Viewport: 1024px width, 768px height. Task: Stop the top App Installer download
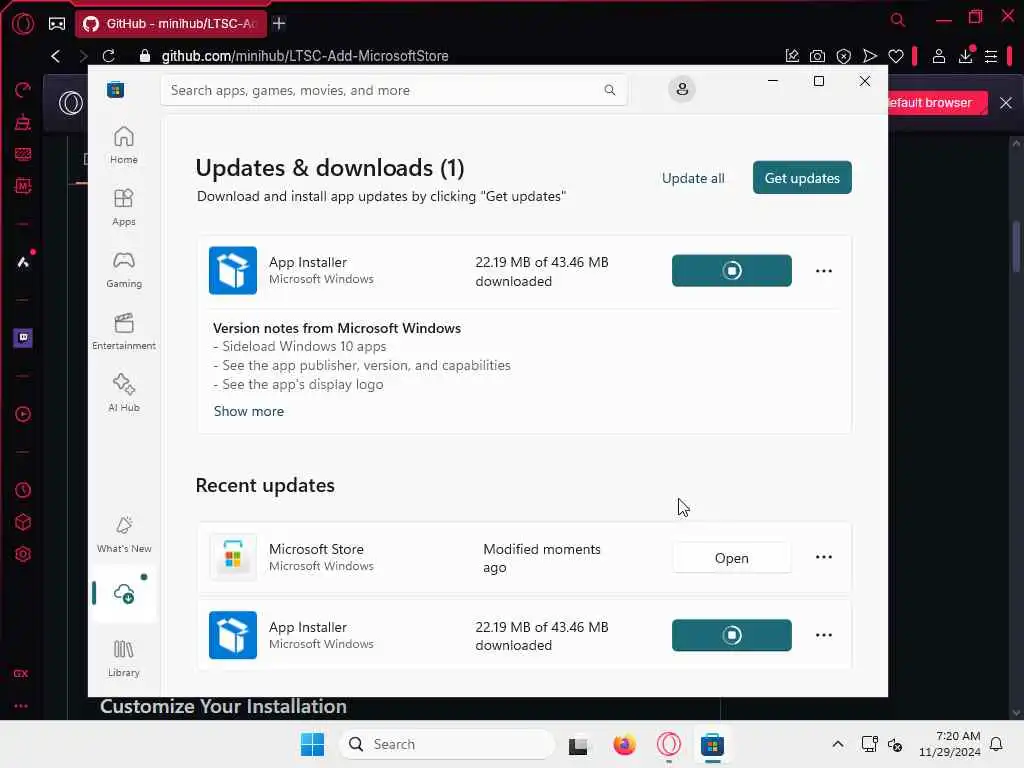tap(731, 270)
